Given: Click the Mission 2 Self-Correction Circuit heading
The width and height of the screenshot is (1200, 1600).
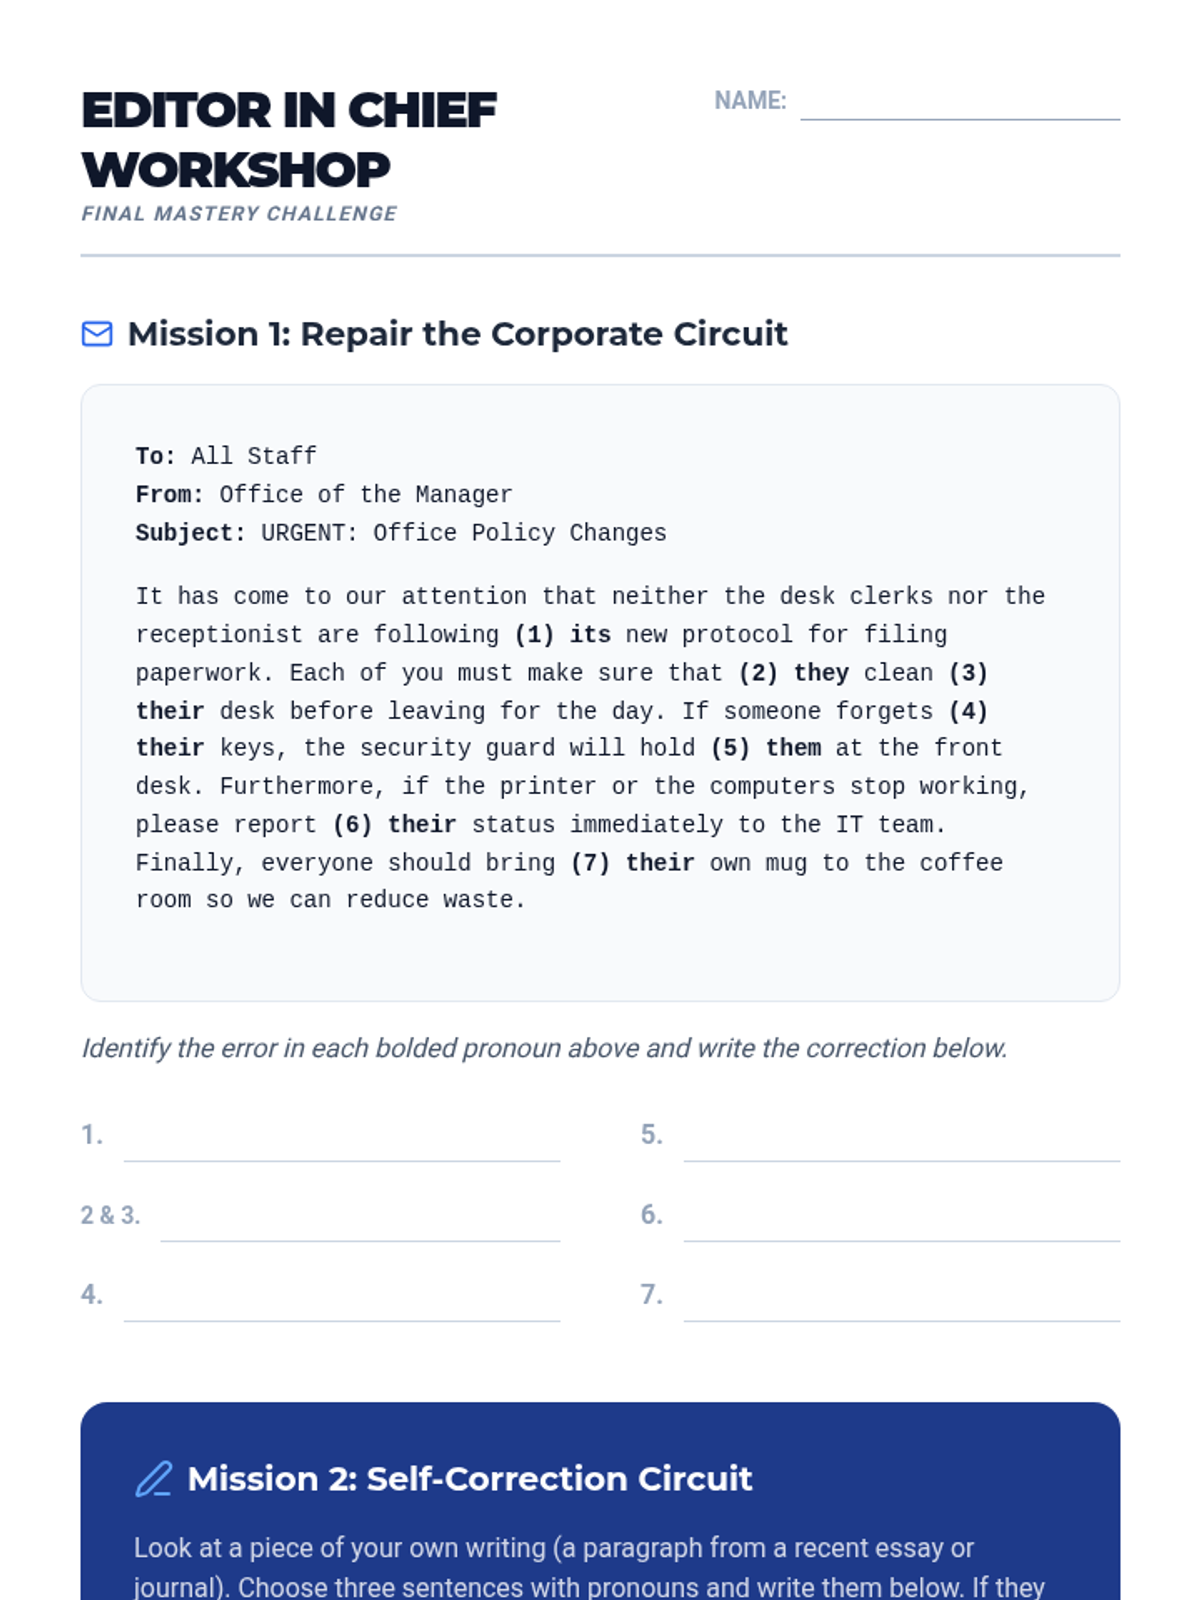Looking at the screenshot, I should click(x=469, y=1479).
